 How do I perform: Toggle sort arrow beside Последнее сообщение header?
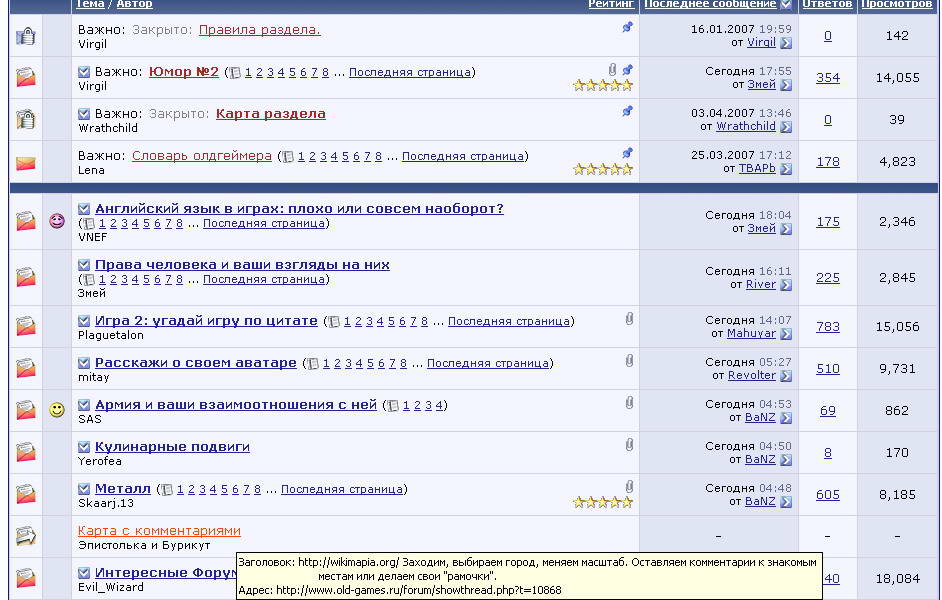786,4
